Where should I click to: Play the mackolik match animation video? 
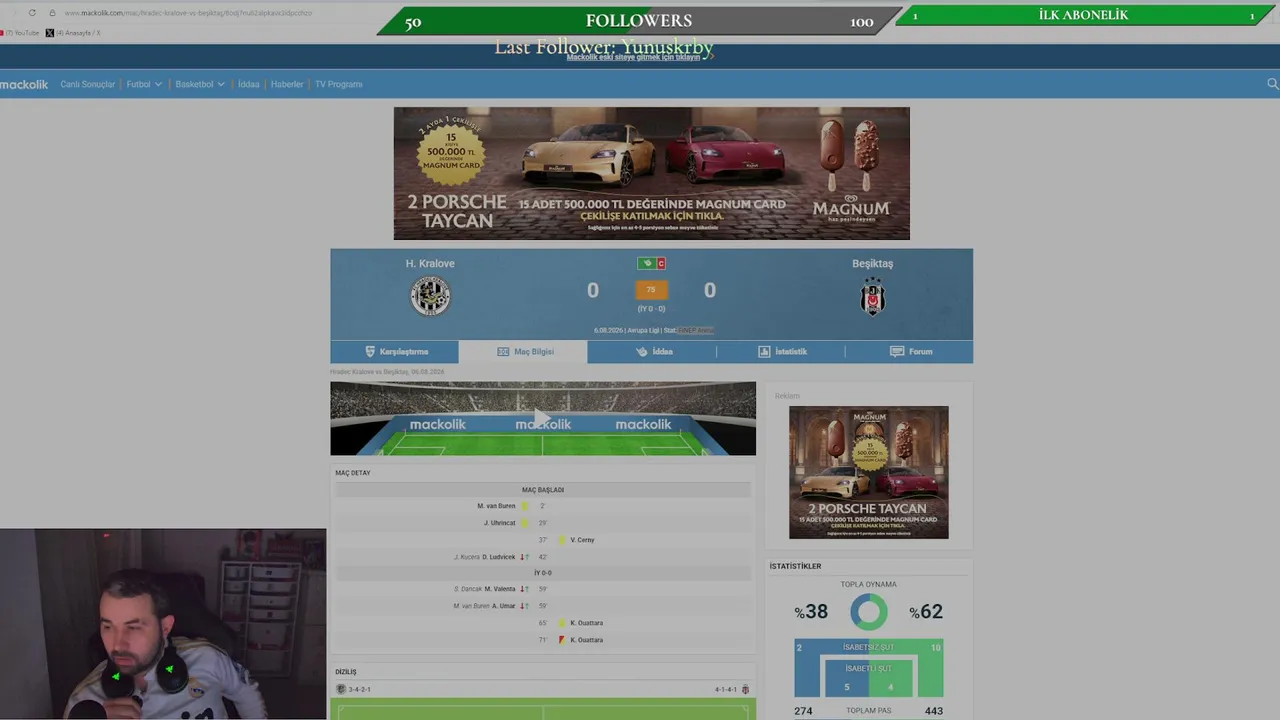coord(543,418)
